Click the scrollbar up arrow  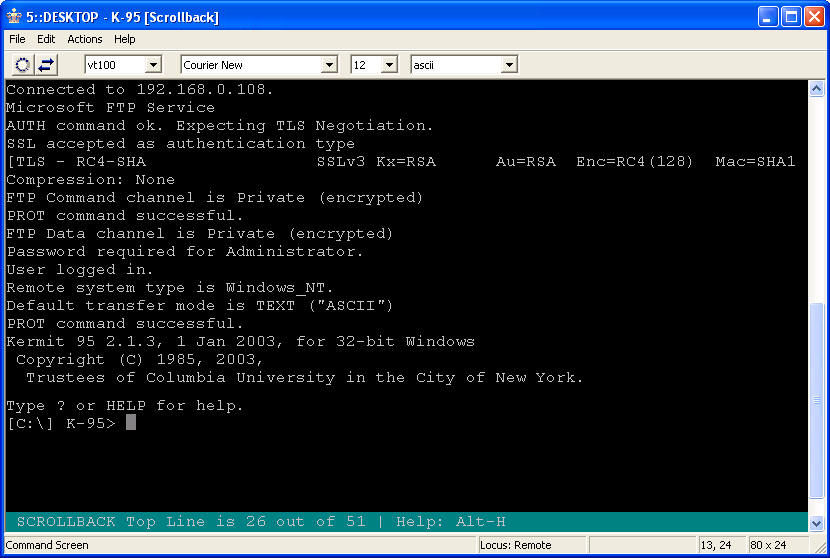[816, 89]
